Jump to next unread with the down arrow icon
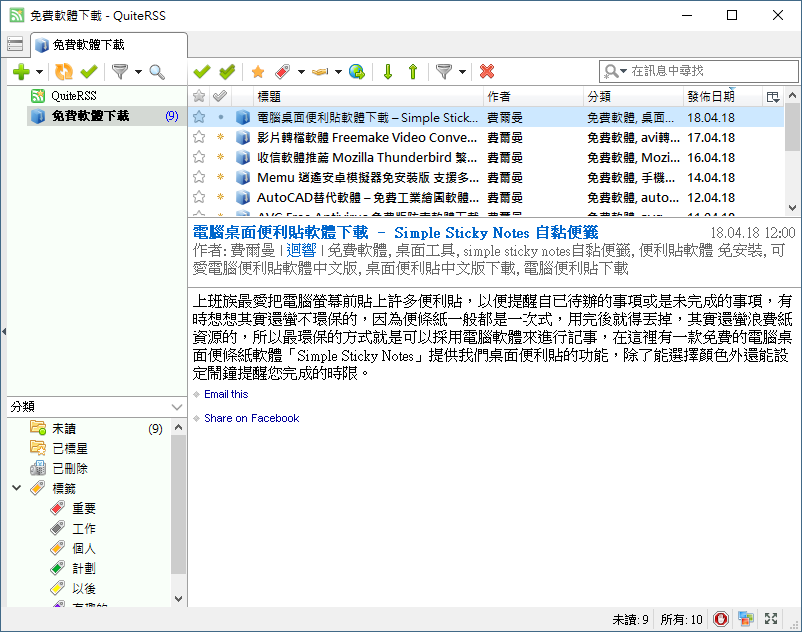 pos(389,71)
